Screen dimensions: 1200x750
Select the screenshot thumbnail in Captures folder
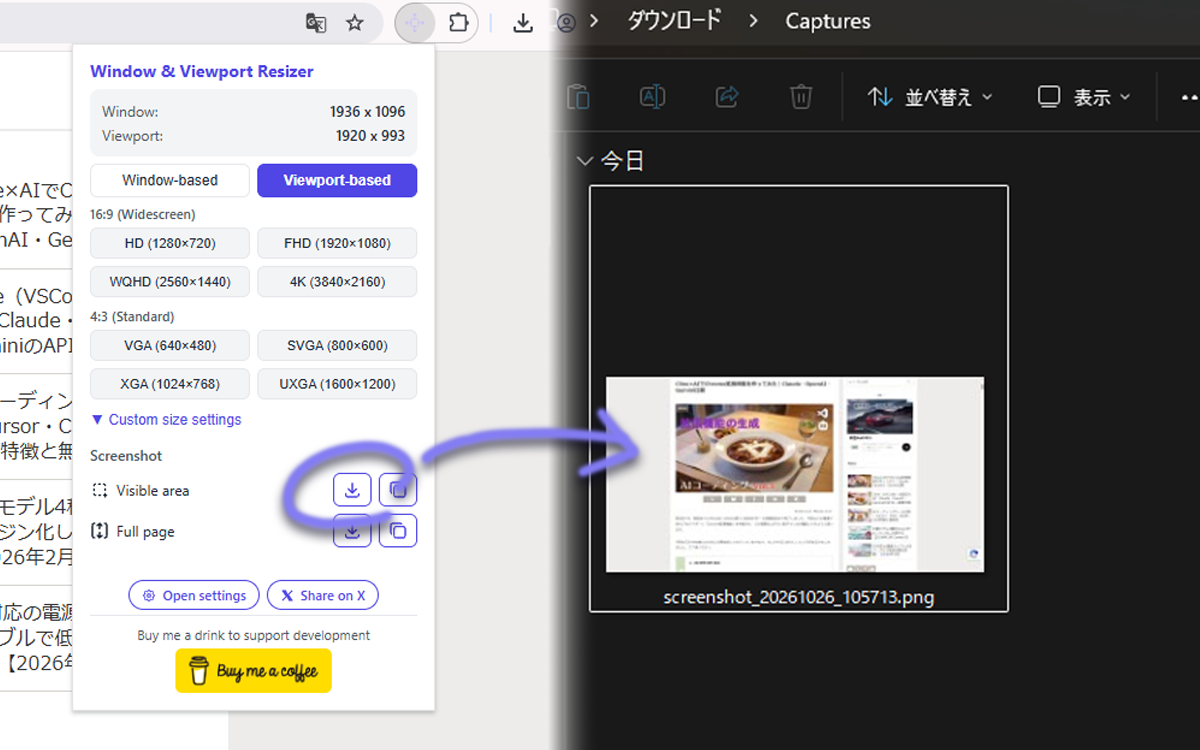[795, 474]
